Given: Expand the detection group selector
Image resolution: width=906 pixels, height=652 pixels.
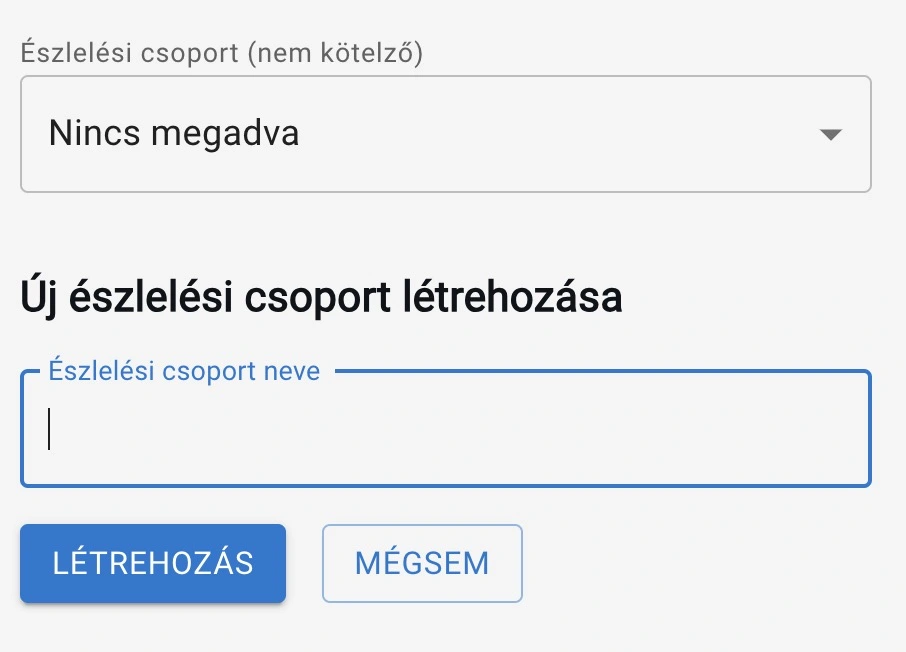Looking at the screenshot, I should click(445, 133).
